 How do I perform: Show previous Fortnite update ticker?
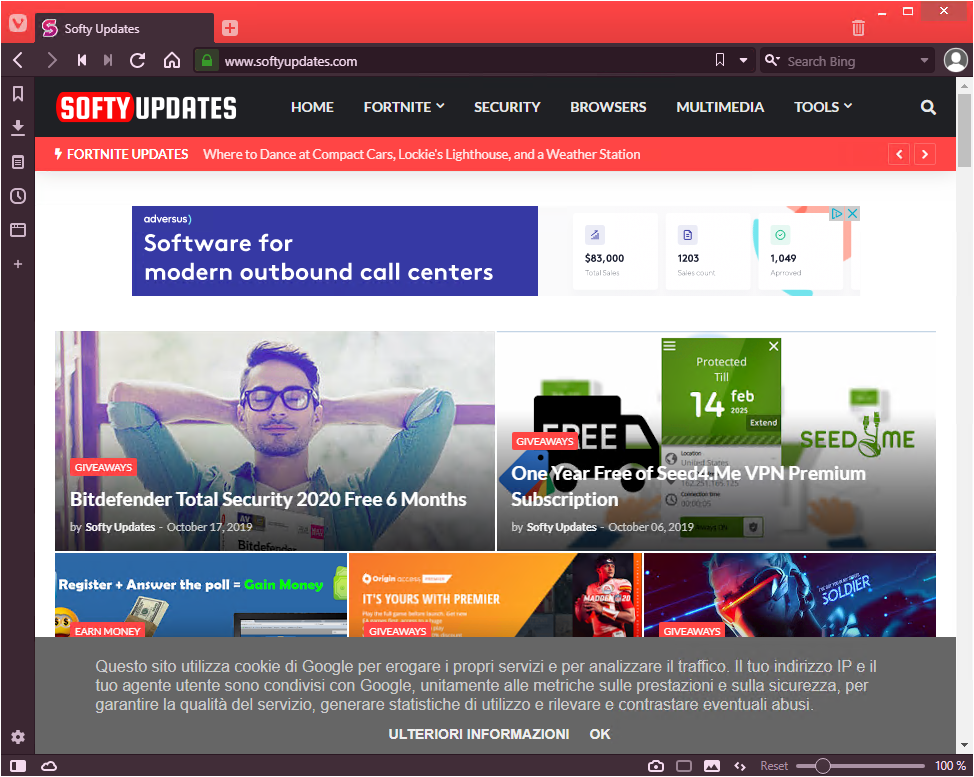899,154
